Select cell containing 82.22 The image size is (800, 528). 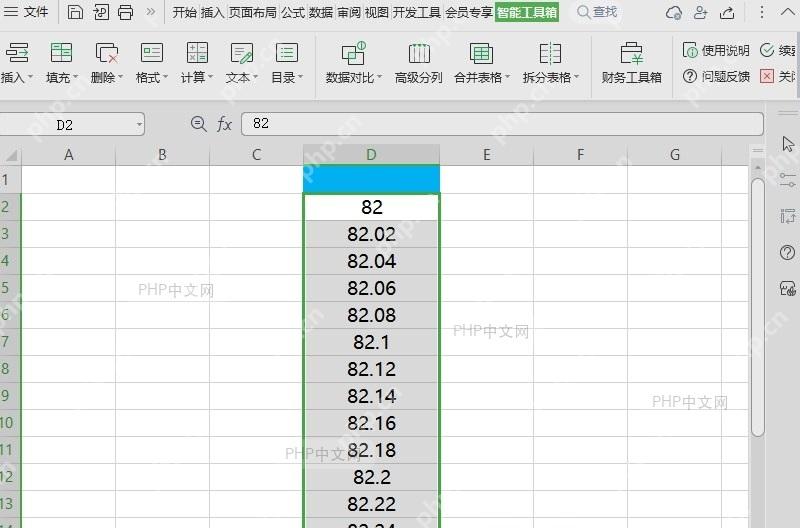point(371,504)
